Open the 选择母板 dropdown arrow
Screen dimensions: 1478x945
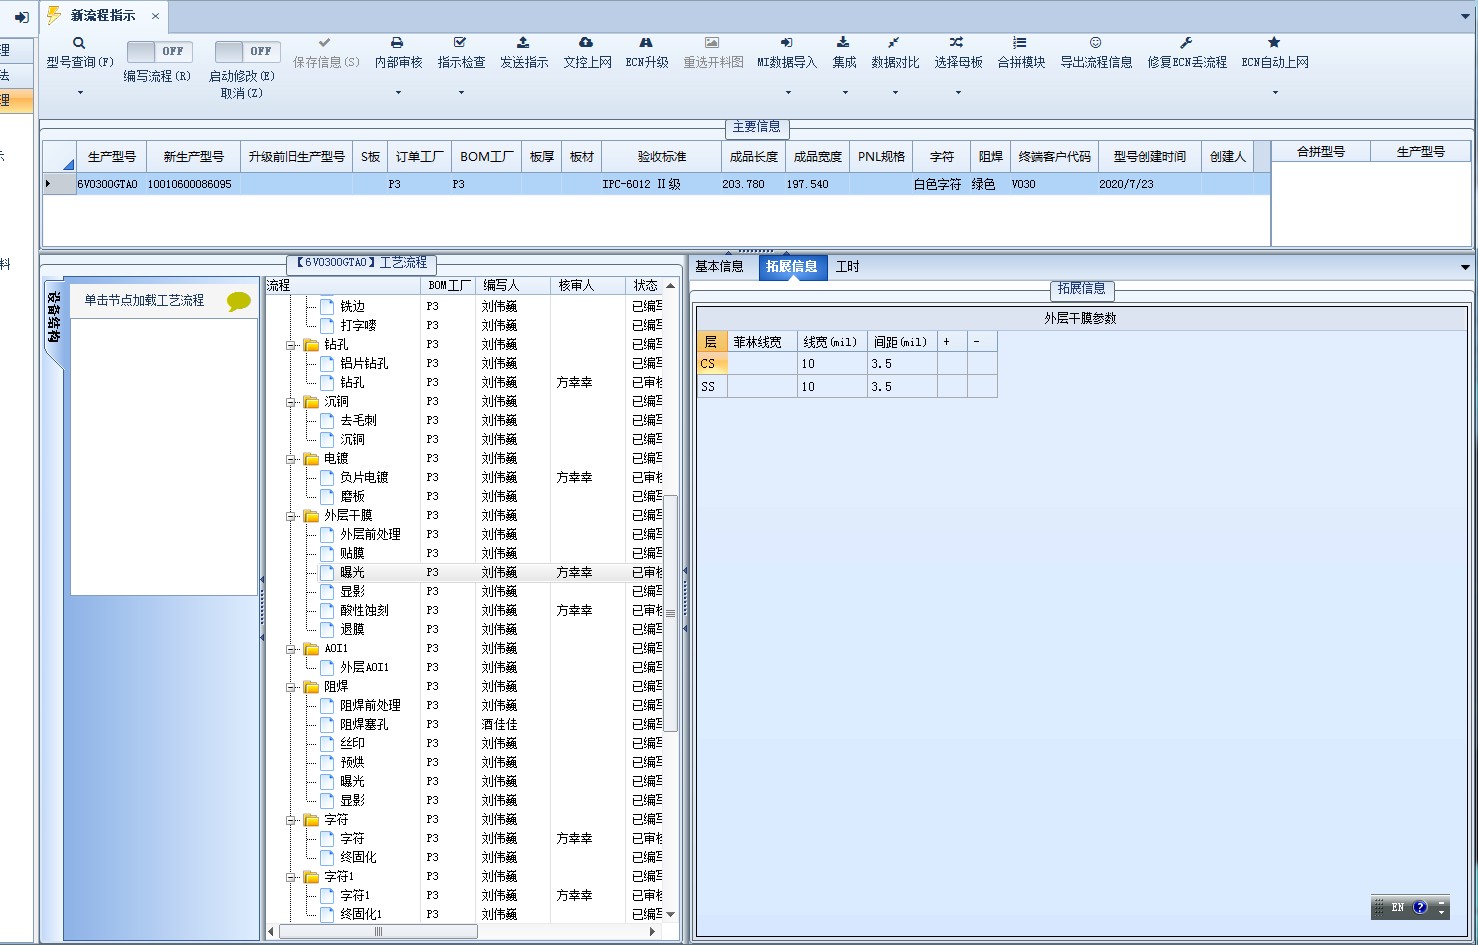[x=958, y=92]
